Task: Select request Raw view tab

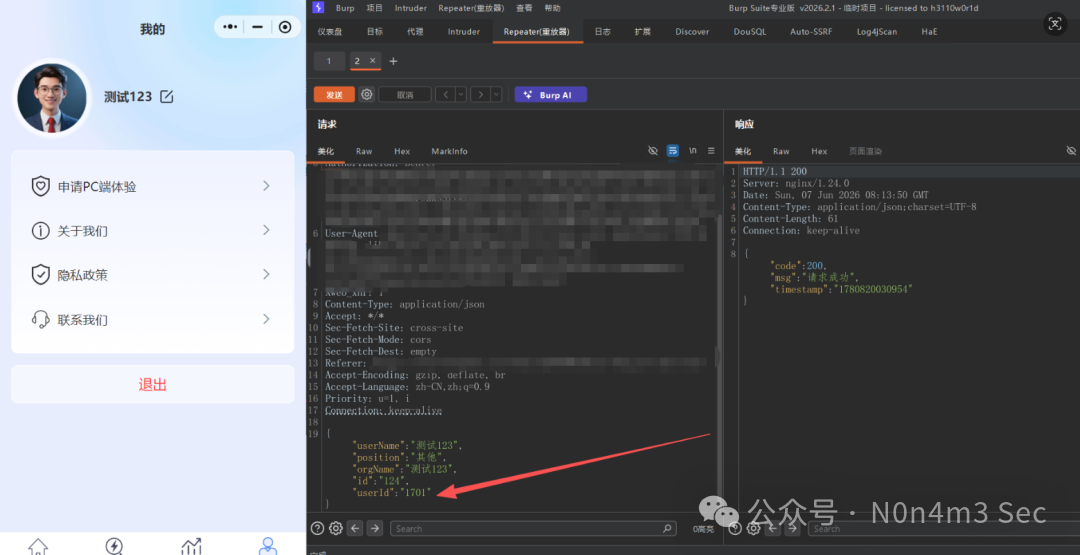Action: (364, 151)
